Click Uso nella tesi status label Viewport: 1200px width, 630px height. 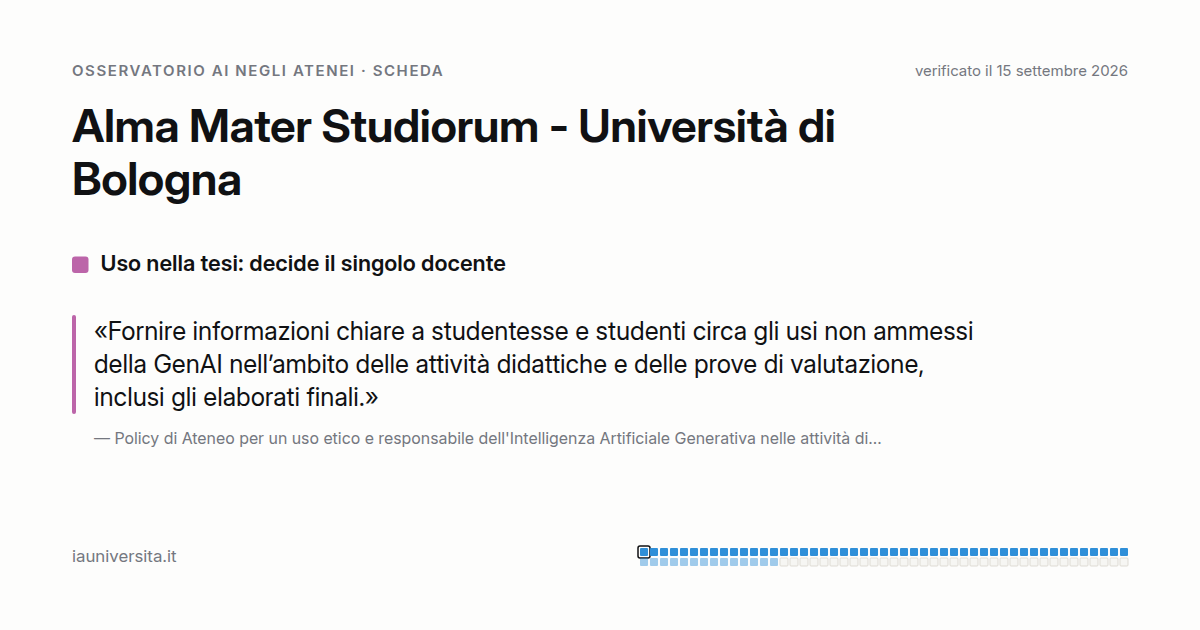click(303, 264)
